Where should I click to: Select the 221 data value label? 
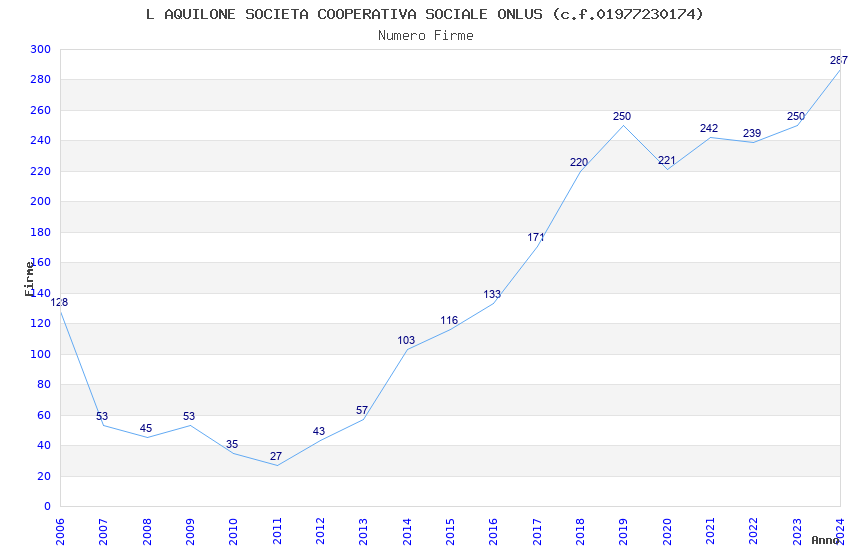(x=667, y=160)
